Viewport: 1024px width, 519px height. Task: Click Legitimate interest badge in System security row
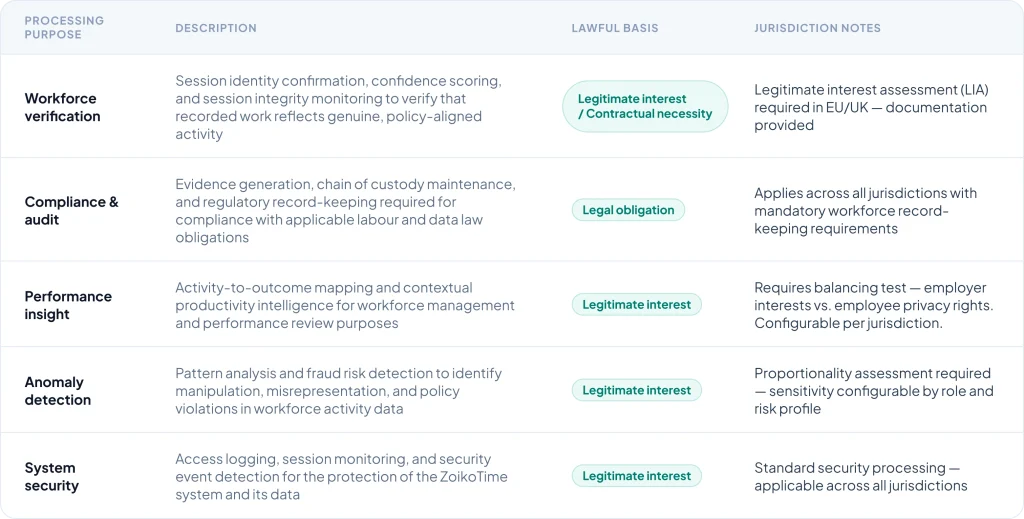[636, 476]
